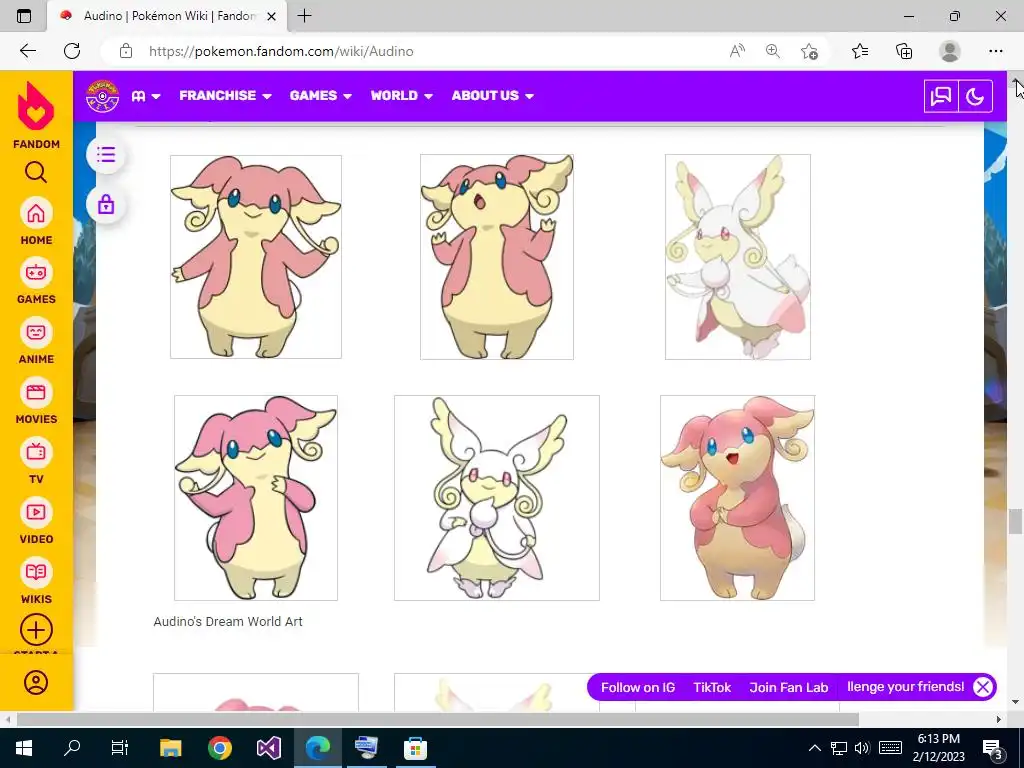The image size is (1024, 768).
Task: Click the vertical page scrollbar thumb
Action: pyautogui.click(x=1015, y=521)
